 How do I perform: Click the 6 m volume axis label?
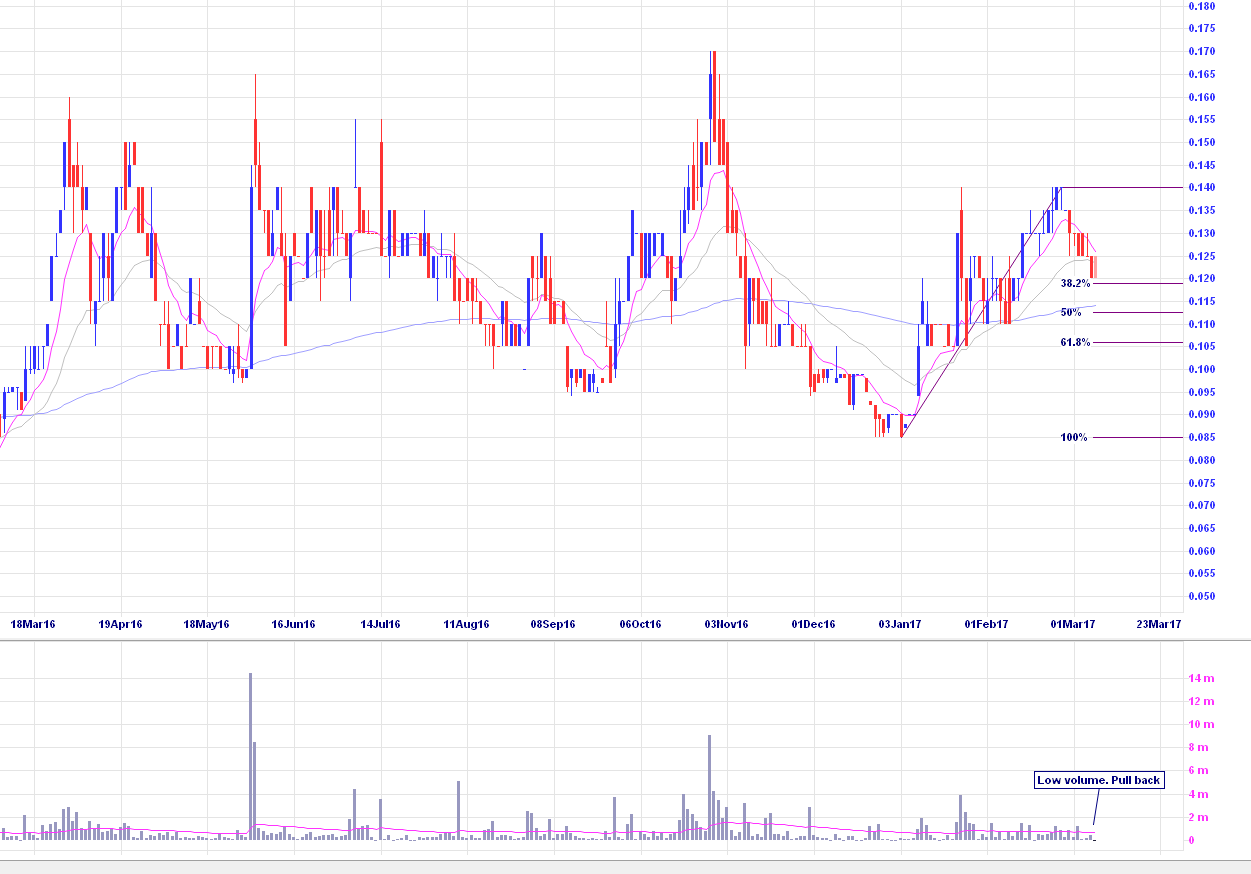point(1198,771)
